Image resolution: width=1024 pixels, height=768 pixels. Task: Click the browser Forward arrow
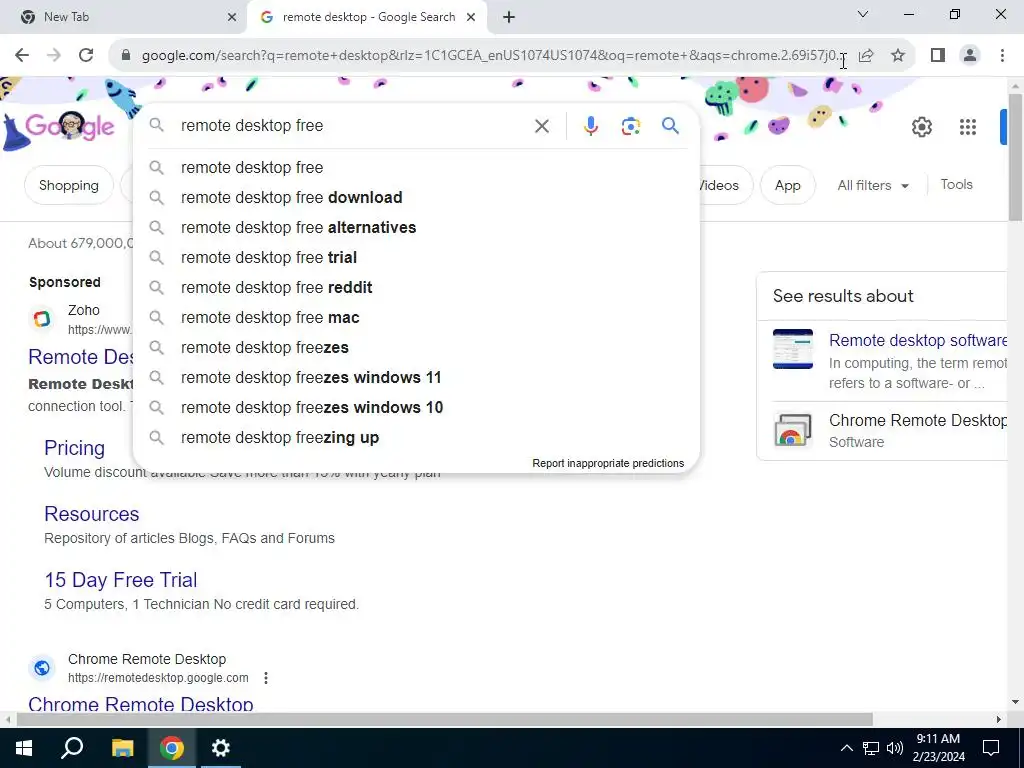coord(54,56)
